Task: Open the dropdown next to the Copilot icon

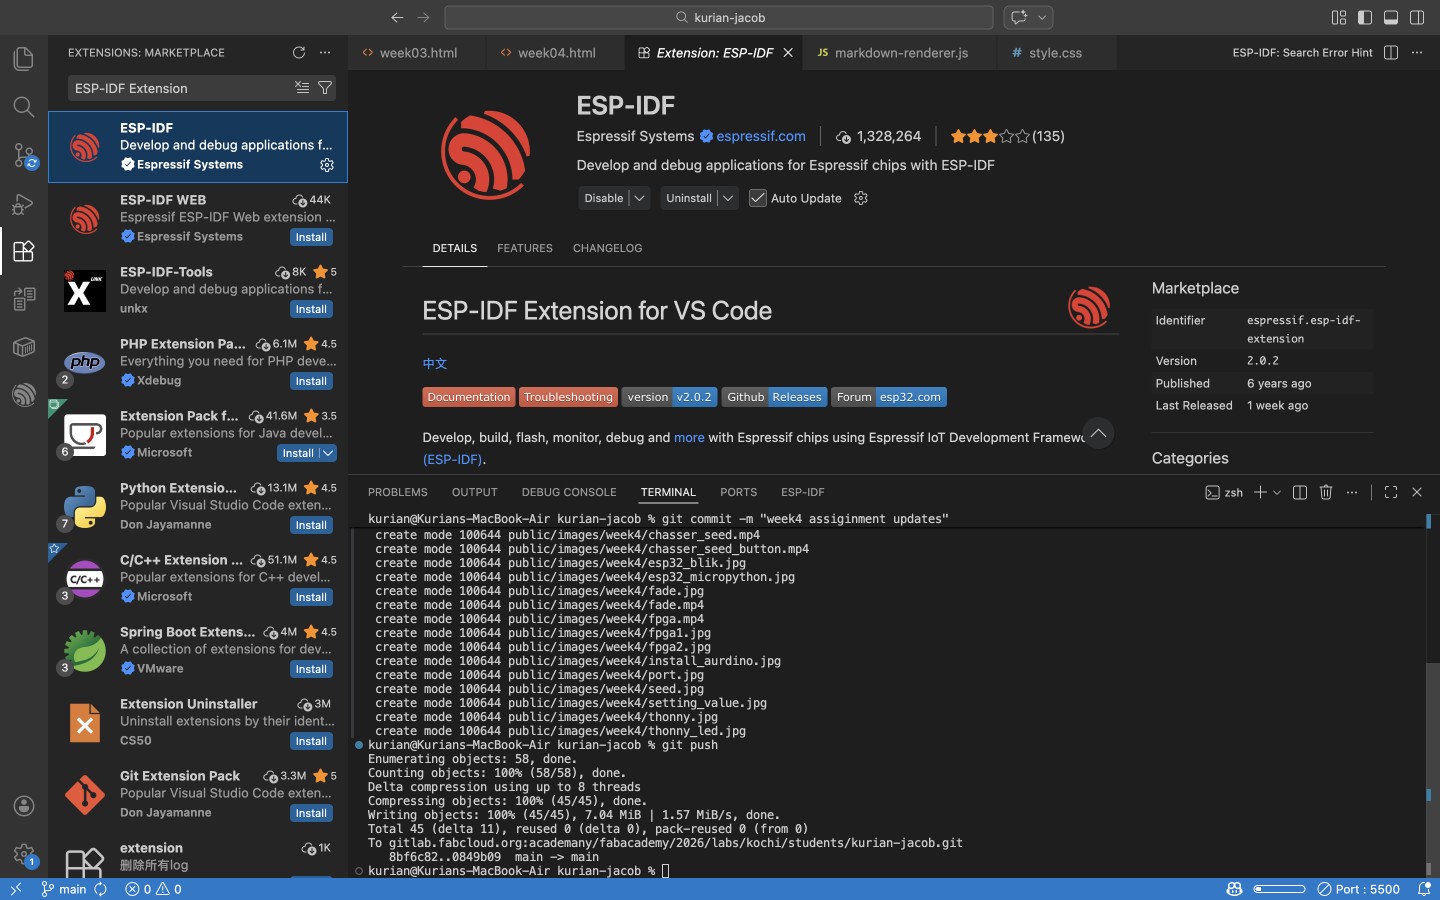Action: point(1042,17)
